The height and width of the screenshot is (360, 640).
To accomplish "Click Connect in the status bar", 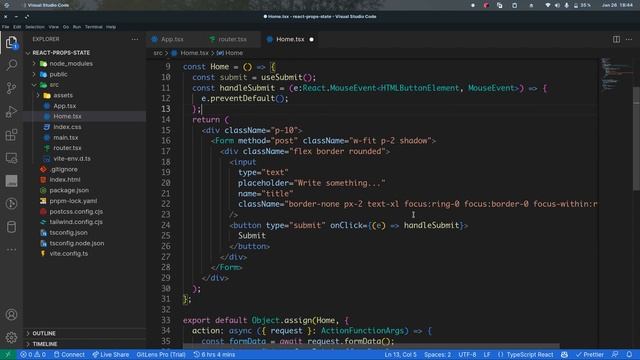I will (69, 355).
